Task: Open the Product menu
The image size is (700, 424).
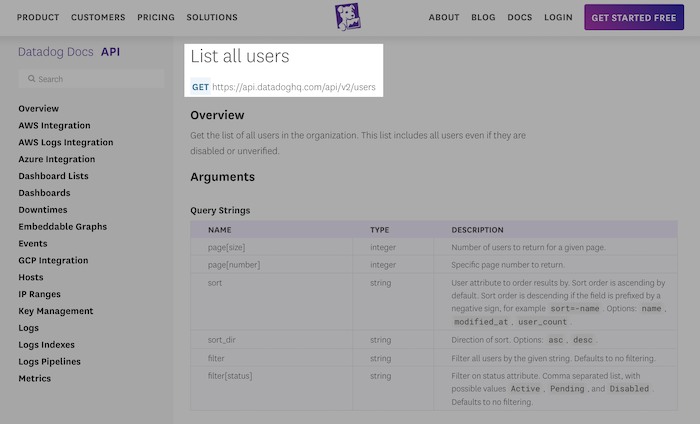Action: [x=38, y=18]
